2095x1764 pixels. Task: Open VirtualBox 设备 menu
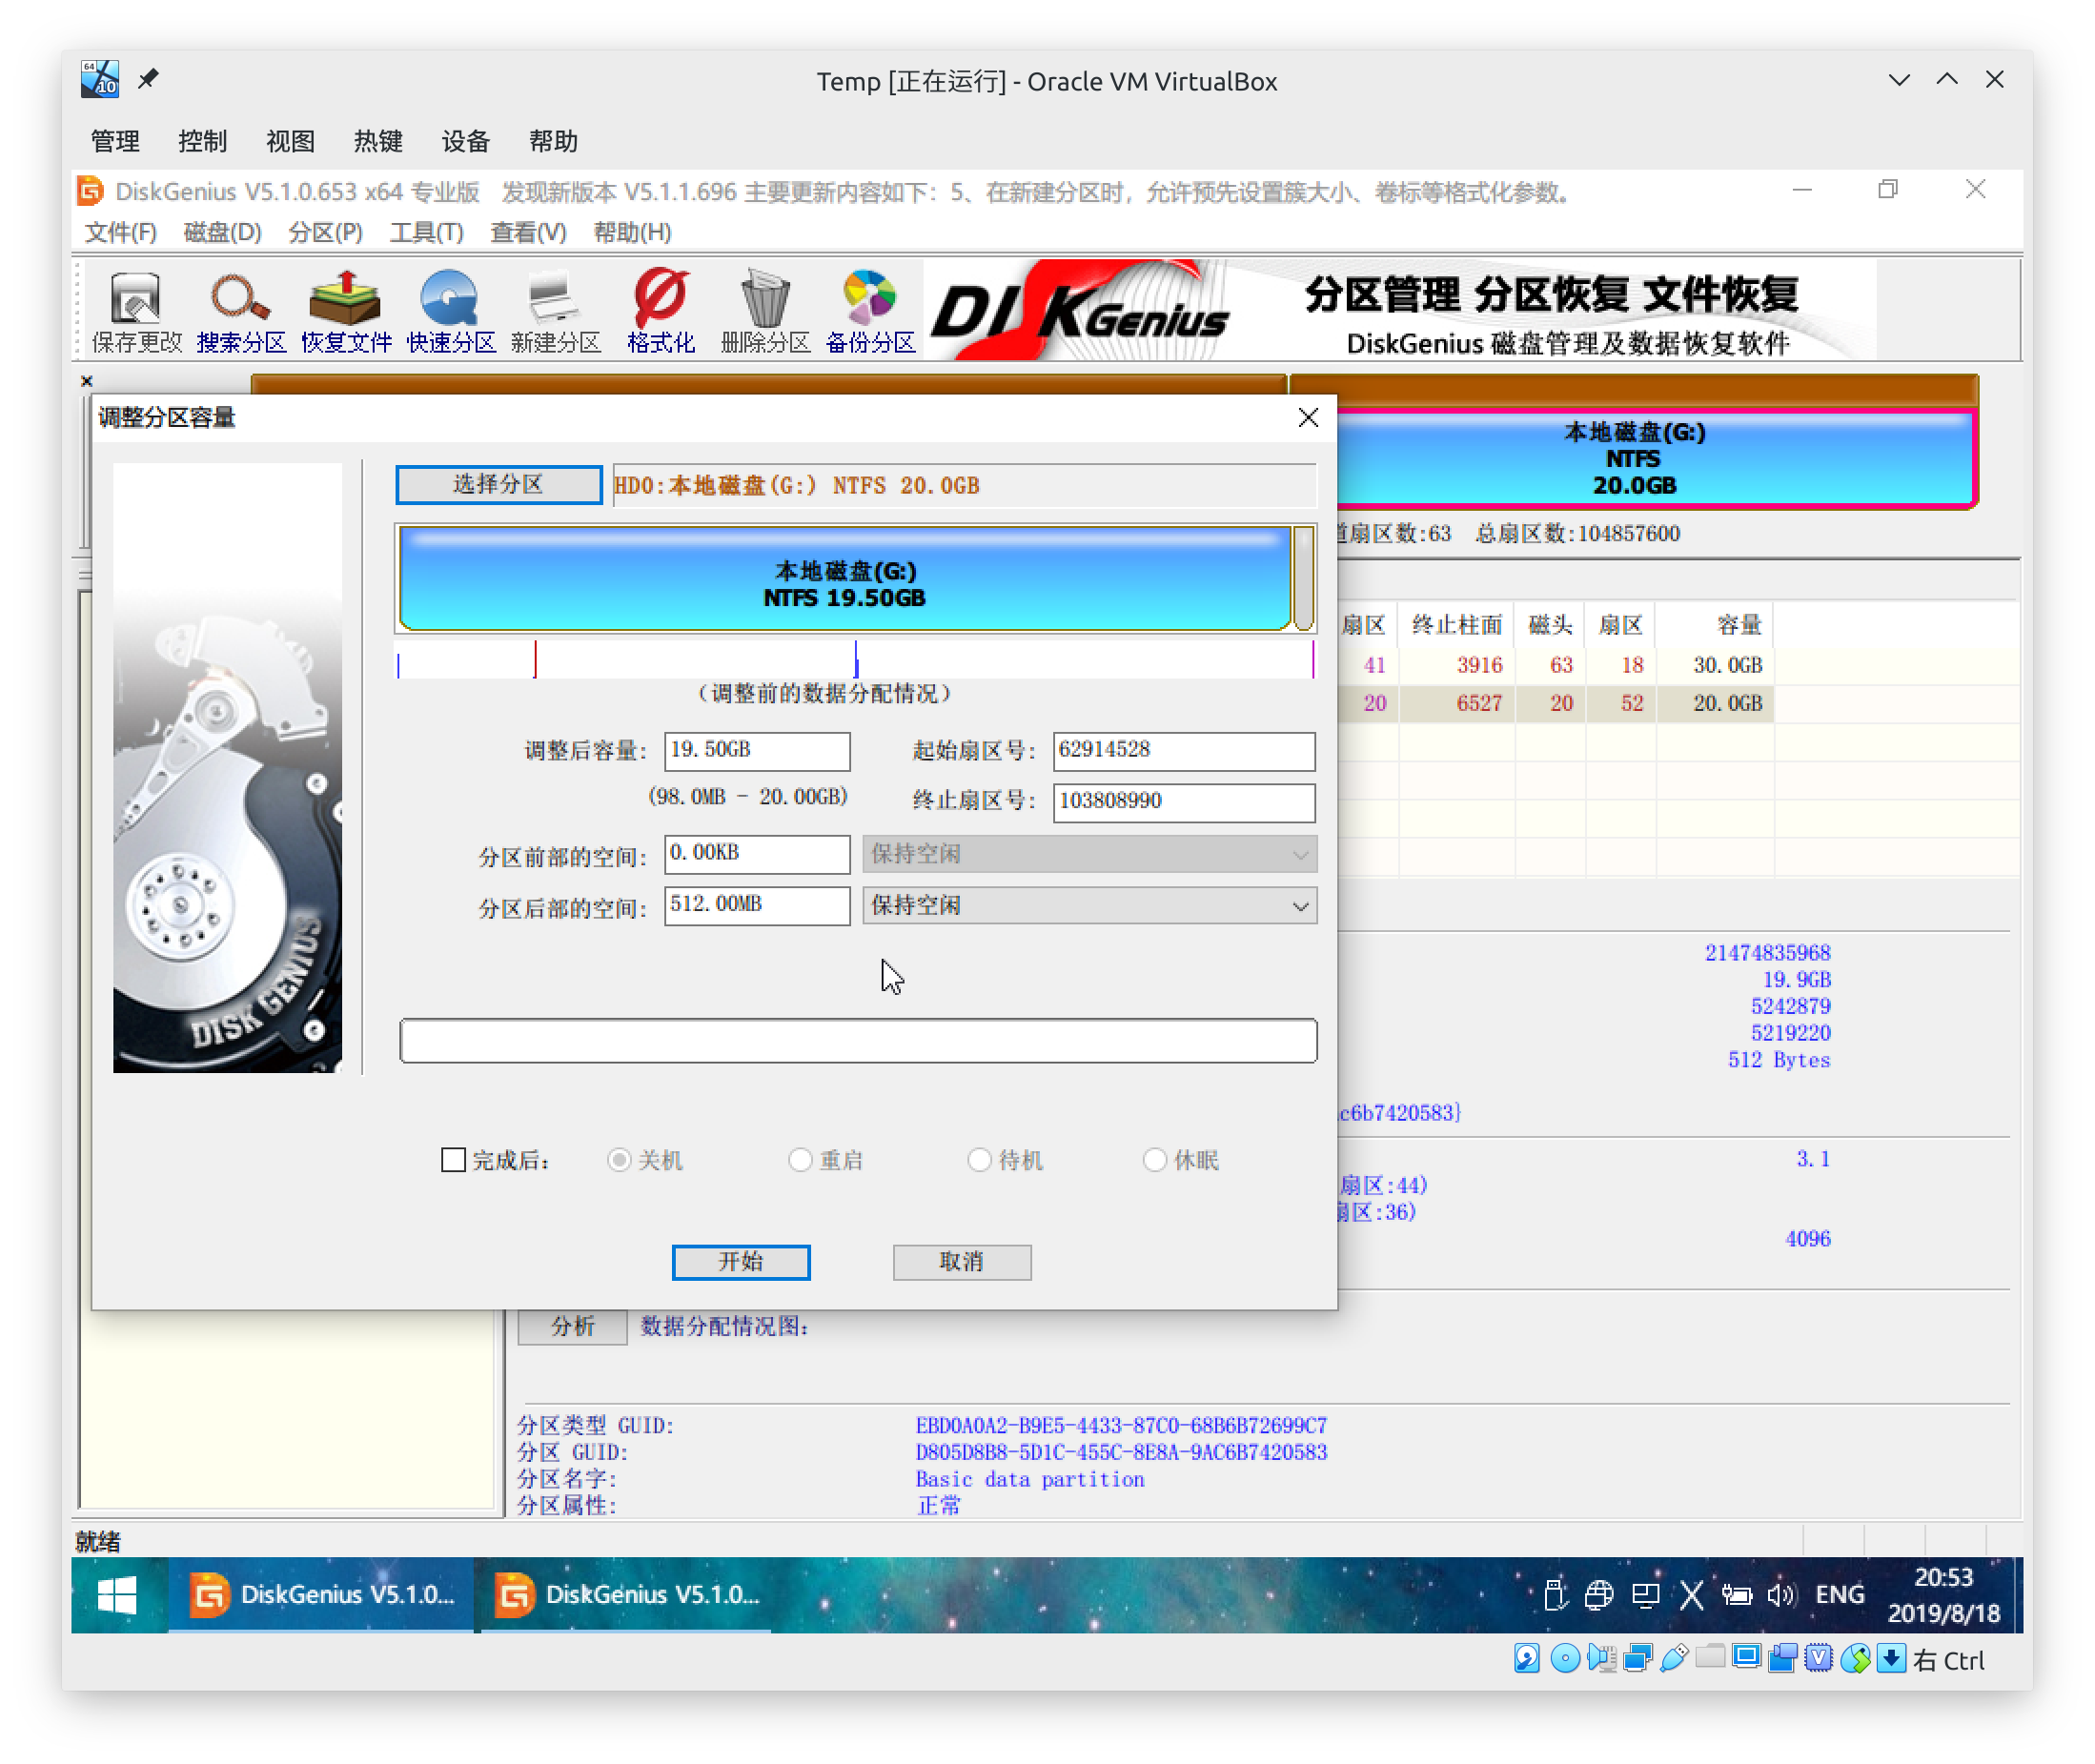coord(466,141)
